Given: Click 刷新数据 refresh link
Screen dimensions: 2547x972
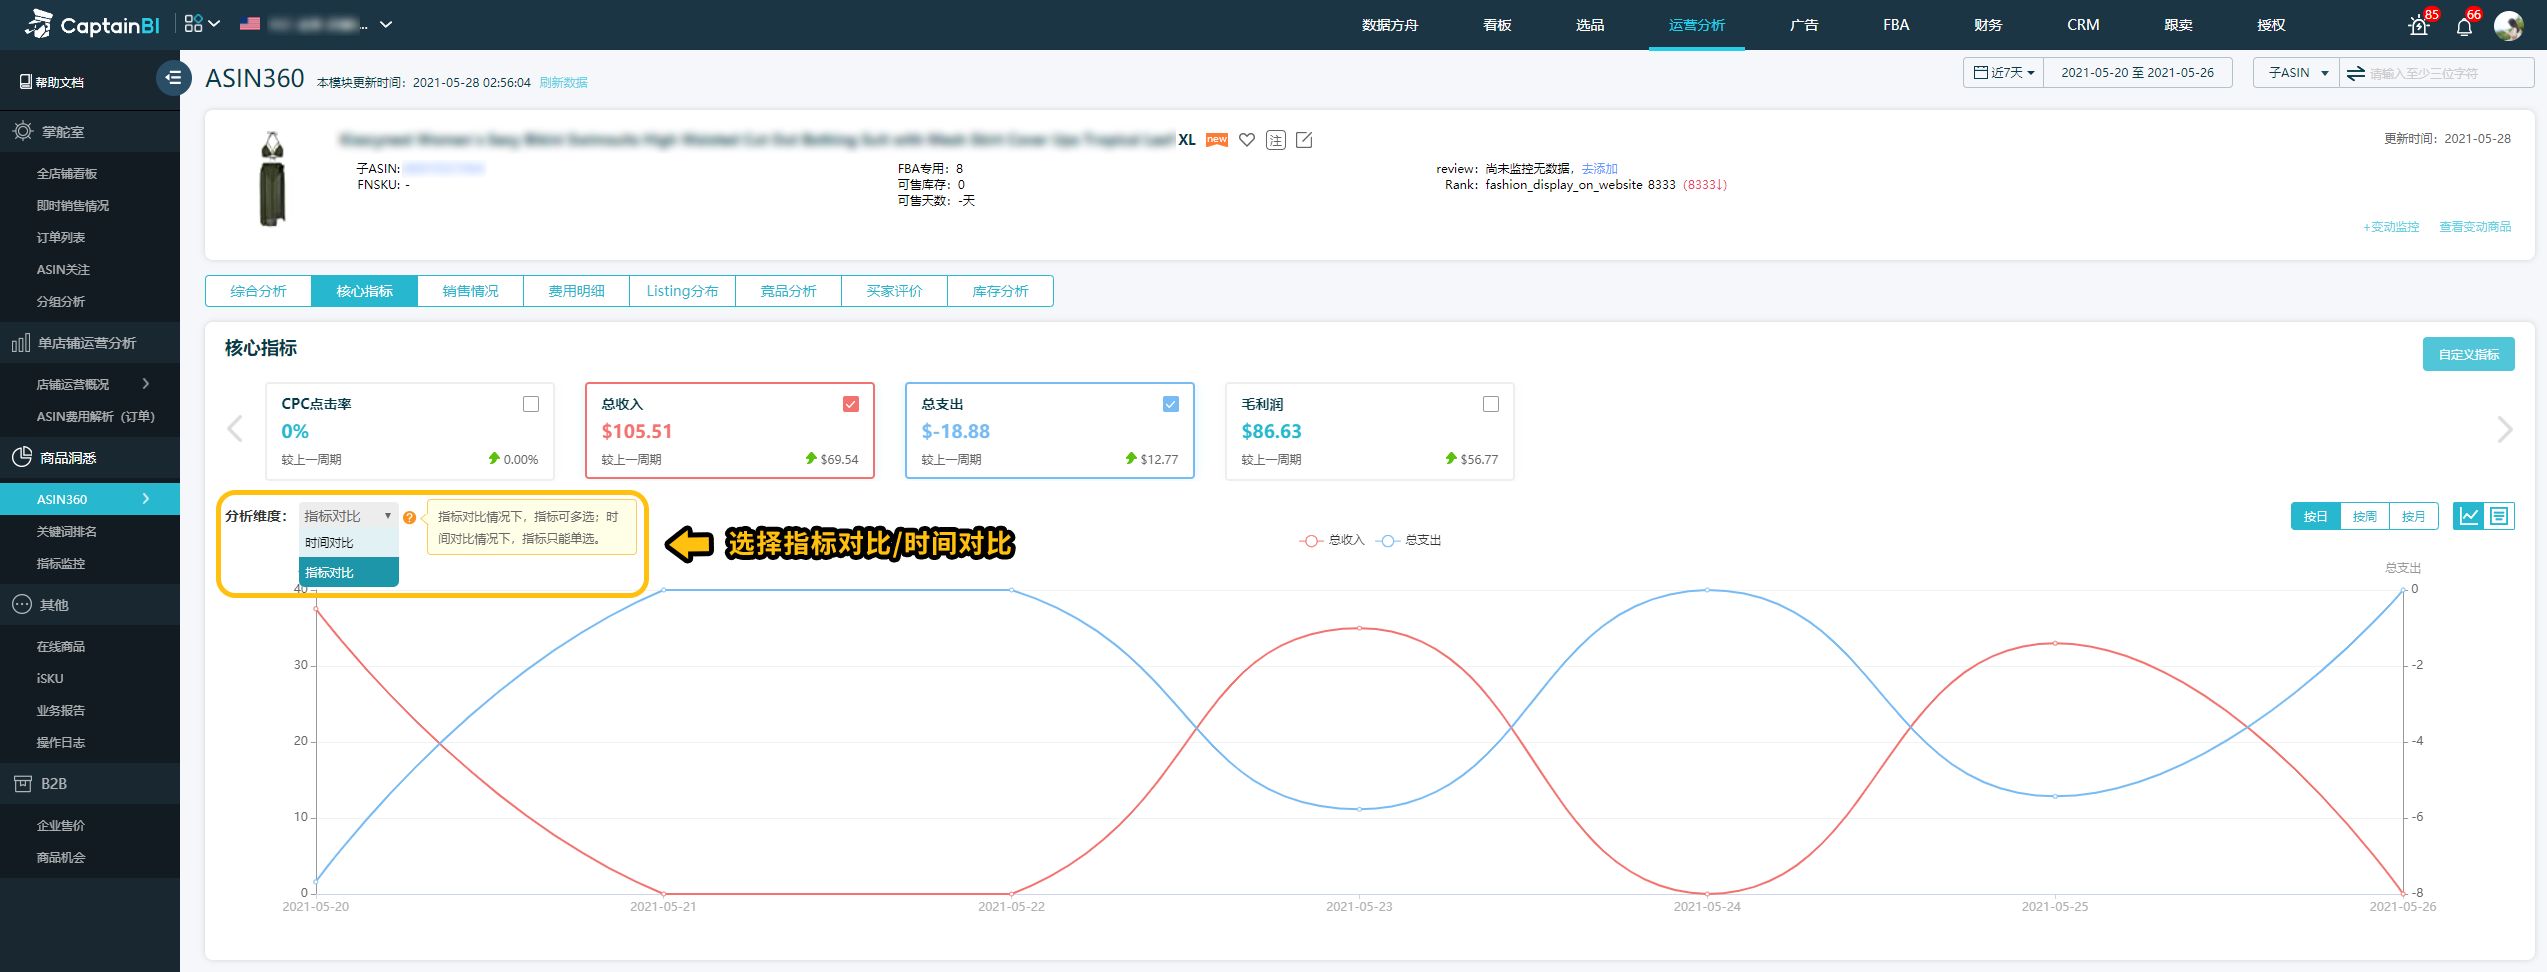Looking at the screenshot, I should coord(563,83).
